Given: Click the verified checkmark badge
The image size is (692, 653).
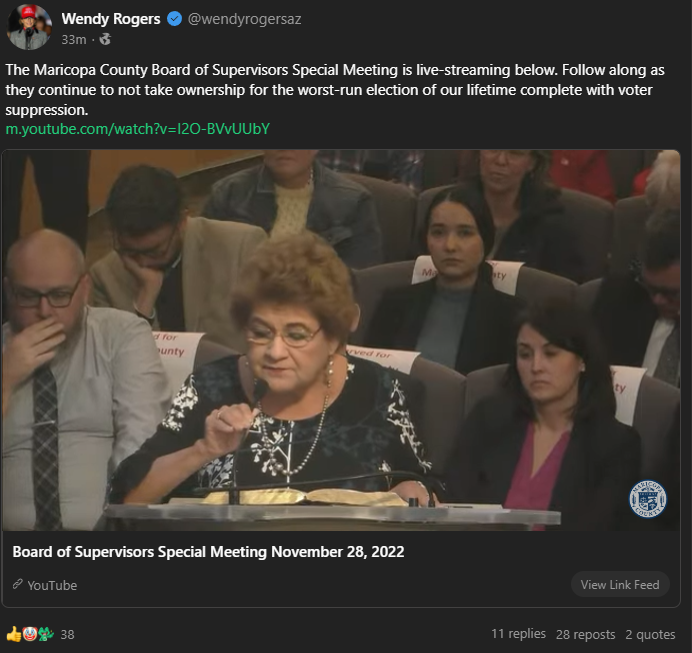Looking at the screenshot, I should [x=174, y=19].
